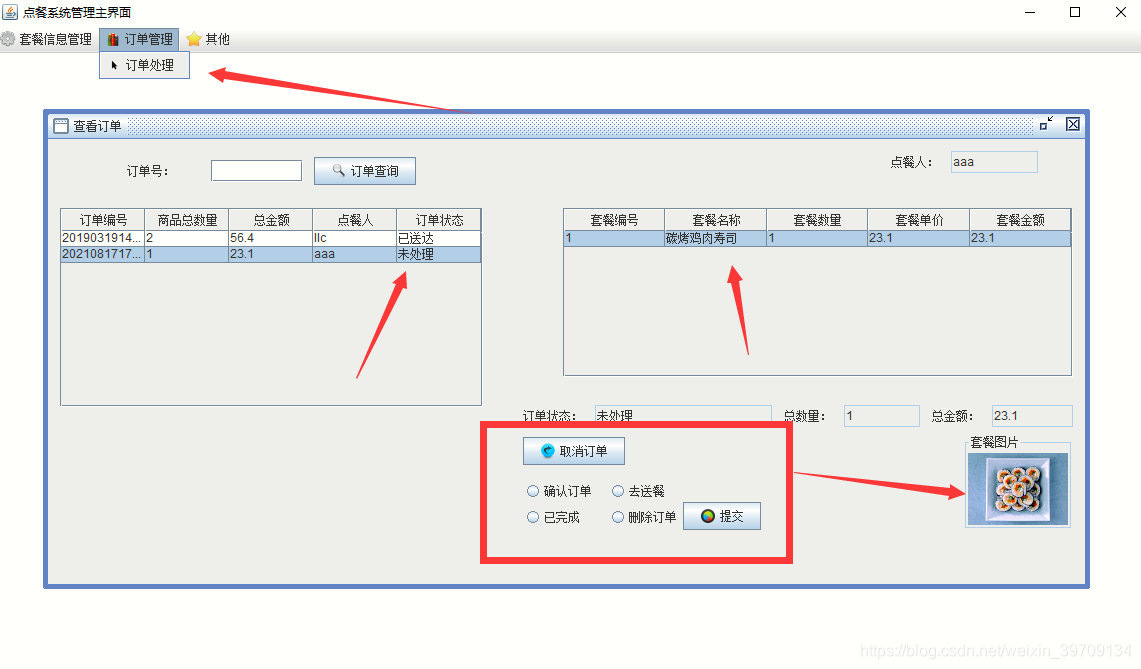1141x669 pixels.
Task: Select the order row 2021081717...
Action: (x=271, y=254)
